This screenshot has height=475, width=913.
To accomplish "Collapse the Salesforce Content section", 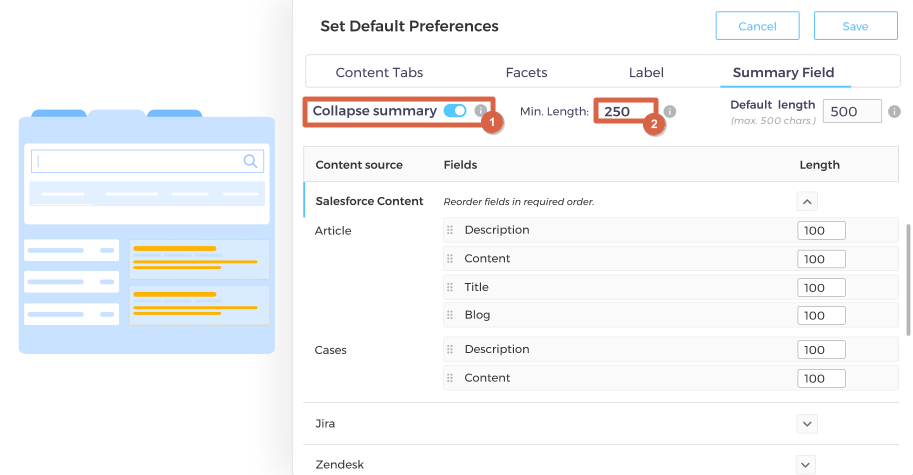I will (x=808, y=201).
